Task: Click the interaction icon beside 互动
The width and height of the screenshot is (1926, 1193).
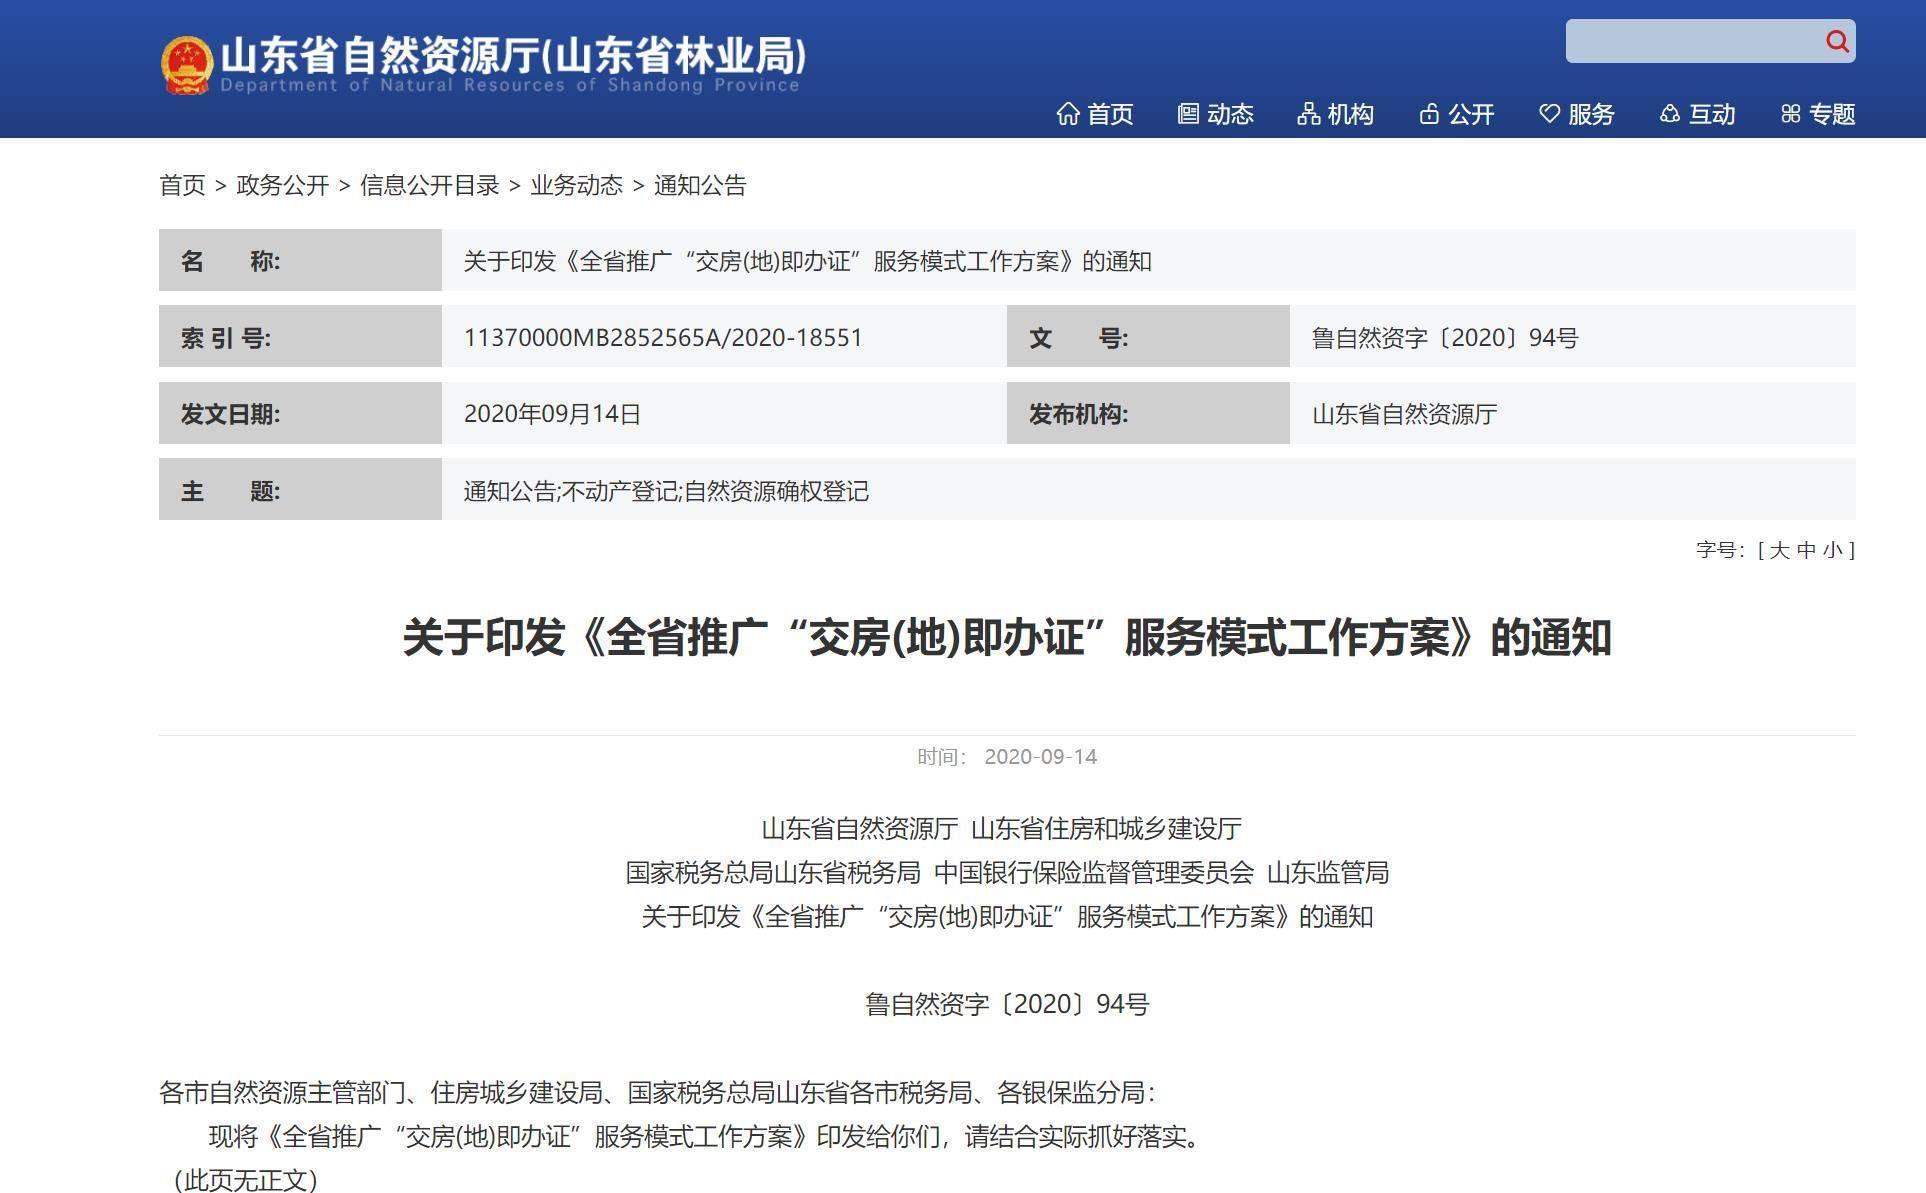Action: click(x=1670, y=114)
